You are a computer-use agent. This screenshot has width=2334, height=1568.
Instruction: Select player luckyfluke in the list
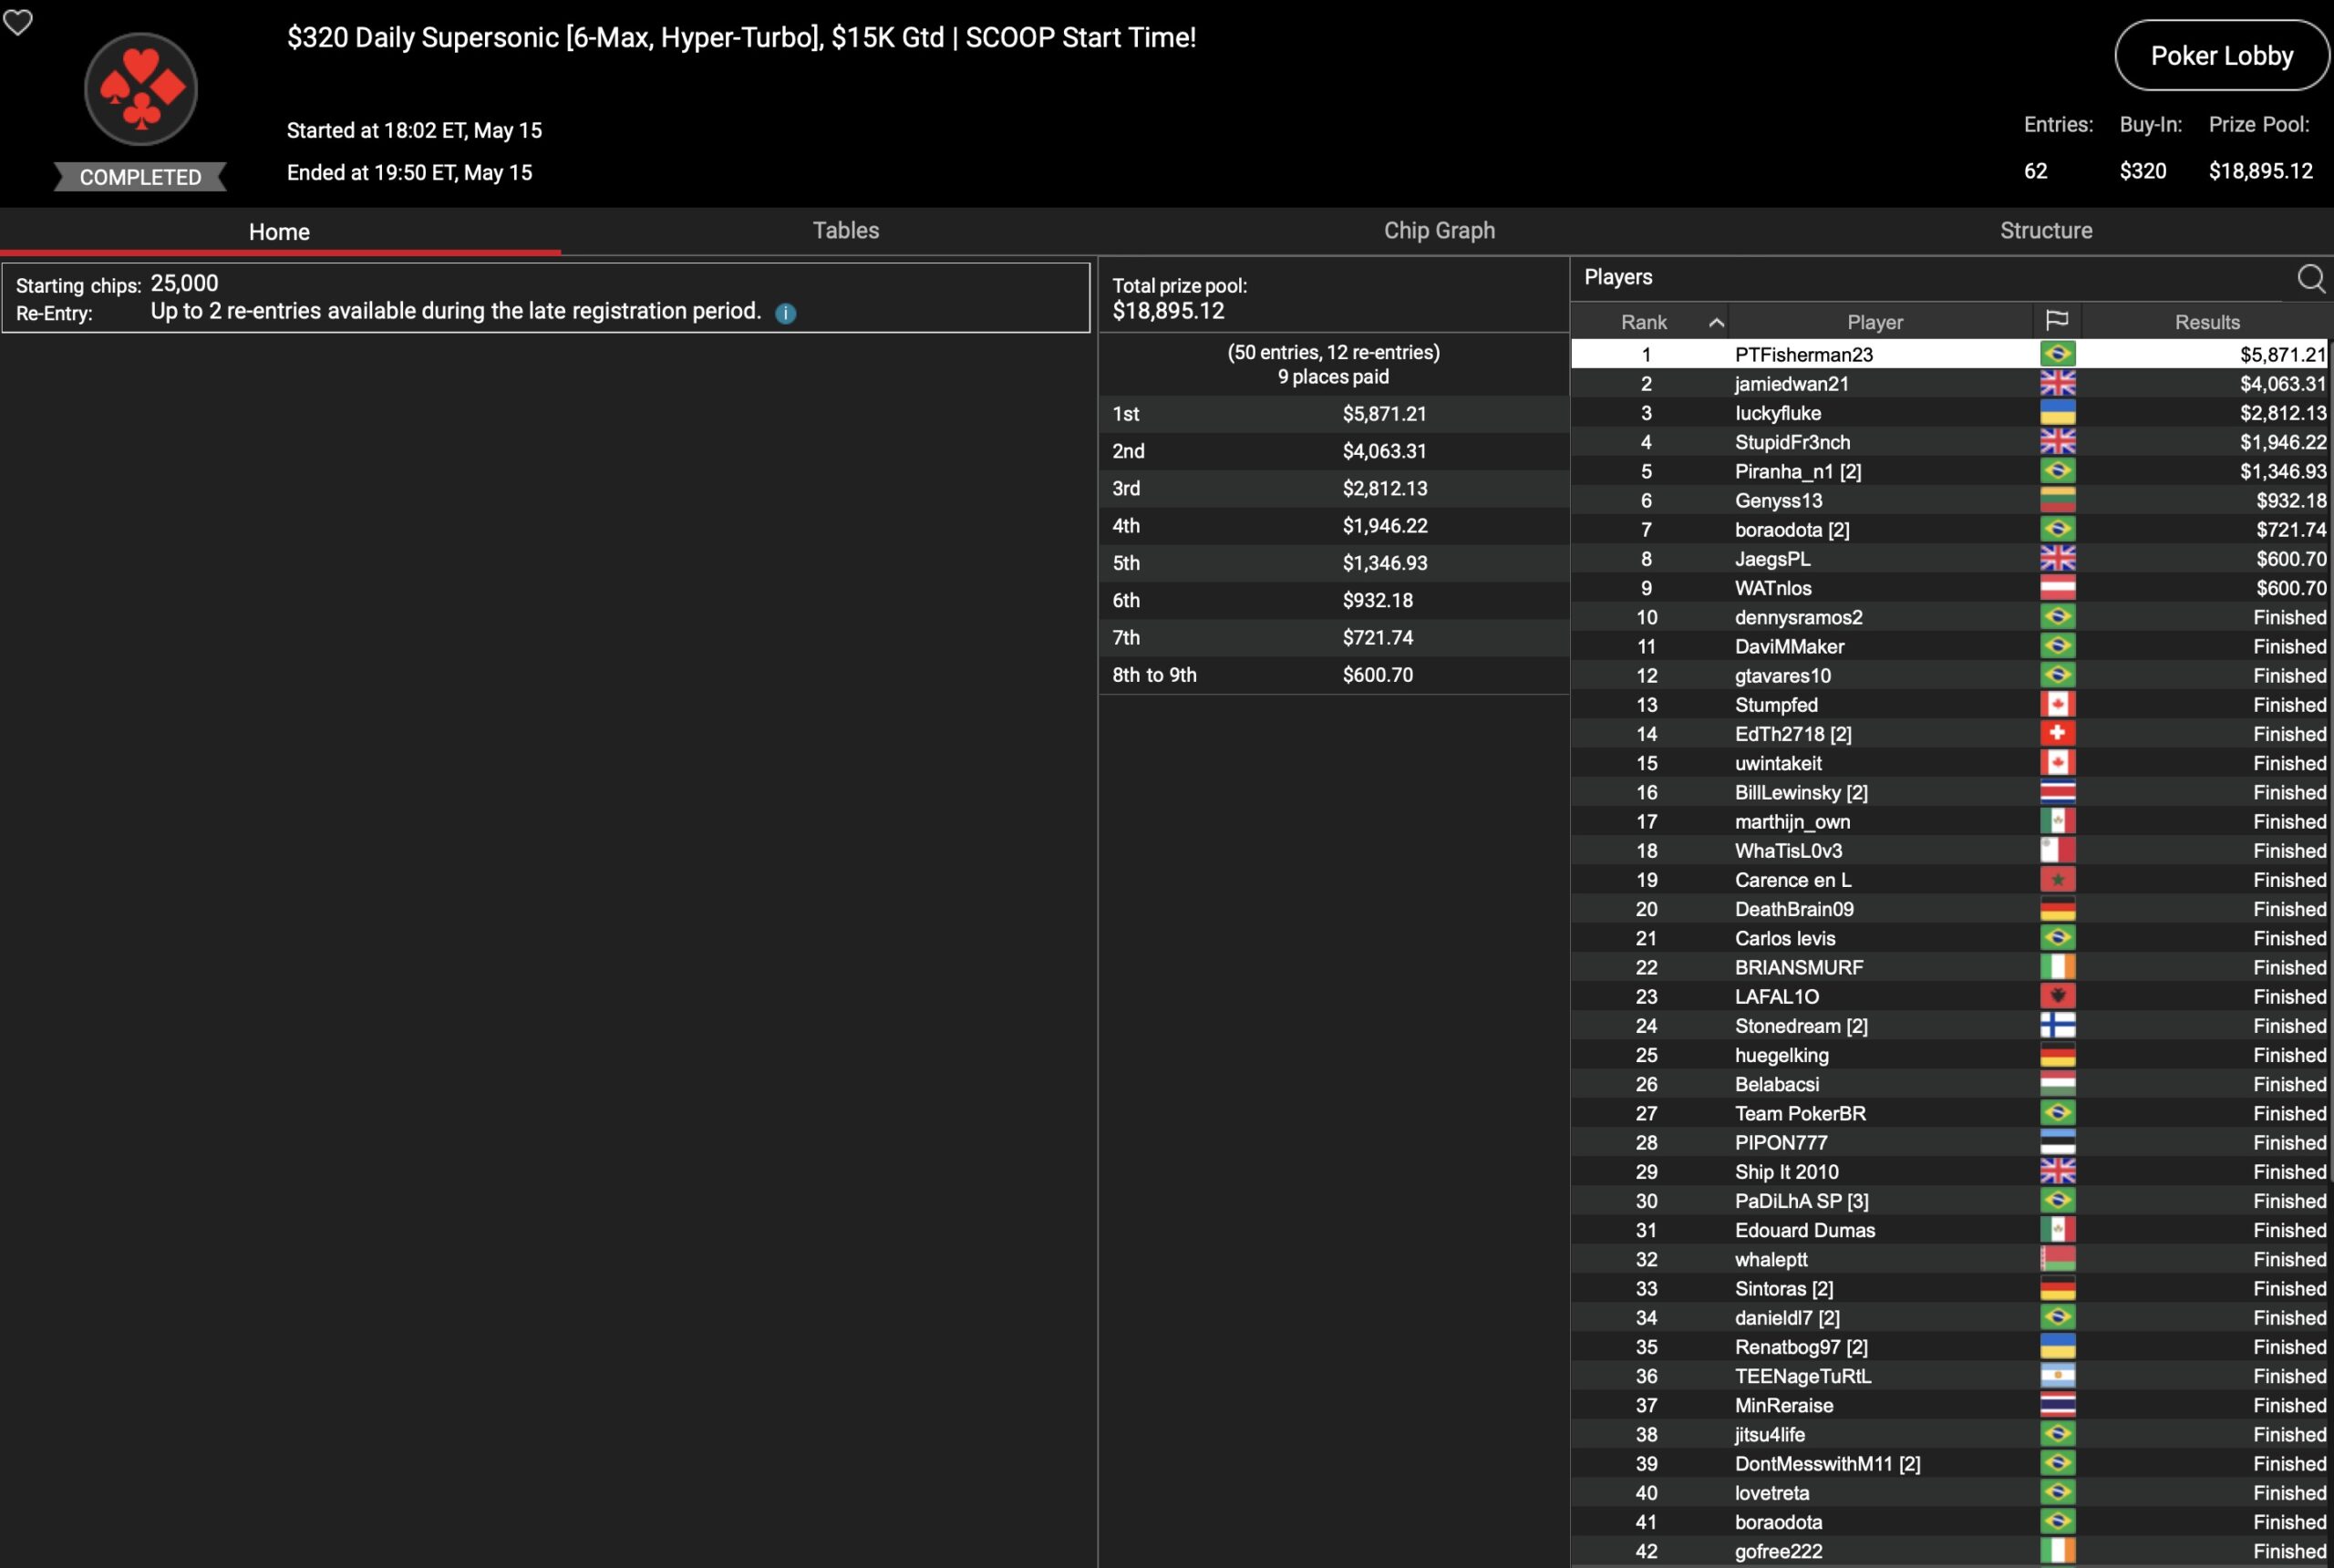tap(1777, 413)
